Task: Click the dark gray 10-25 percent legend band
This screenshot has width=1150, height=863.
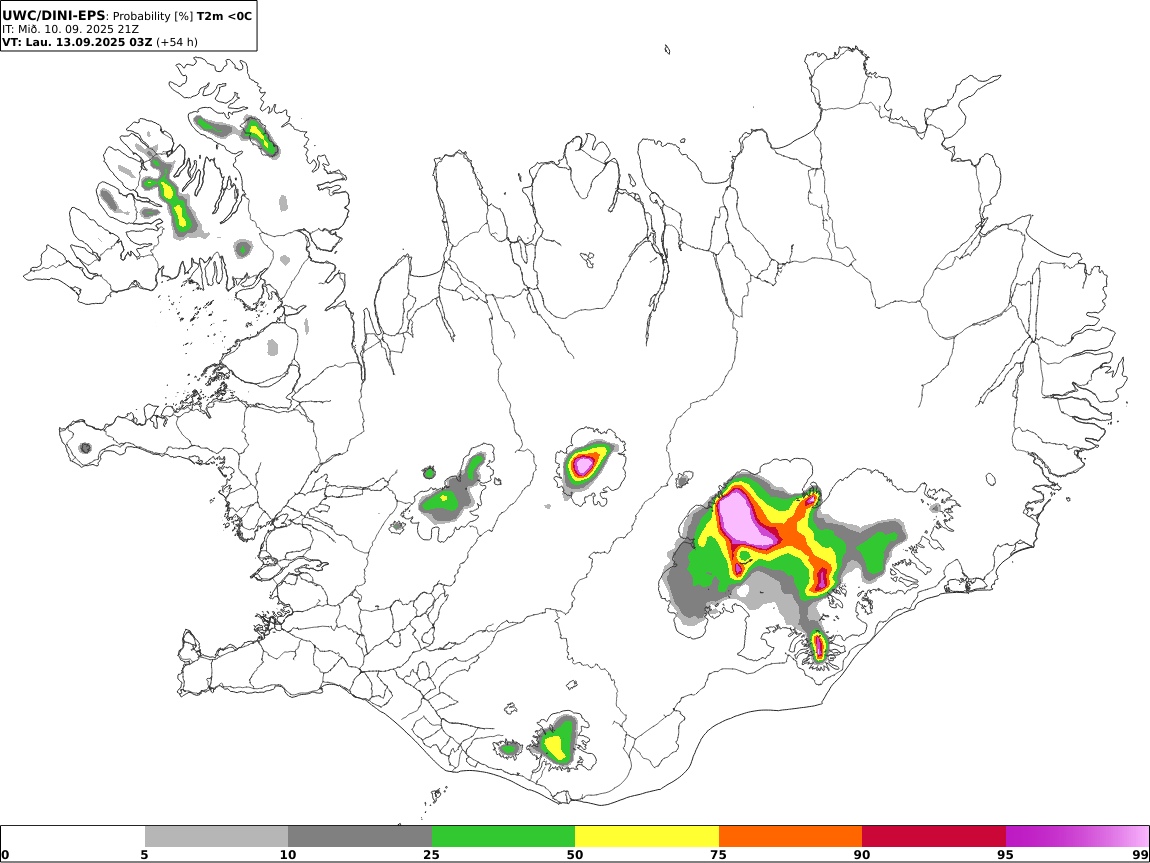Action: 360,836
